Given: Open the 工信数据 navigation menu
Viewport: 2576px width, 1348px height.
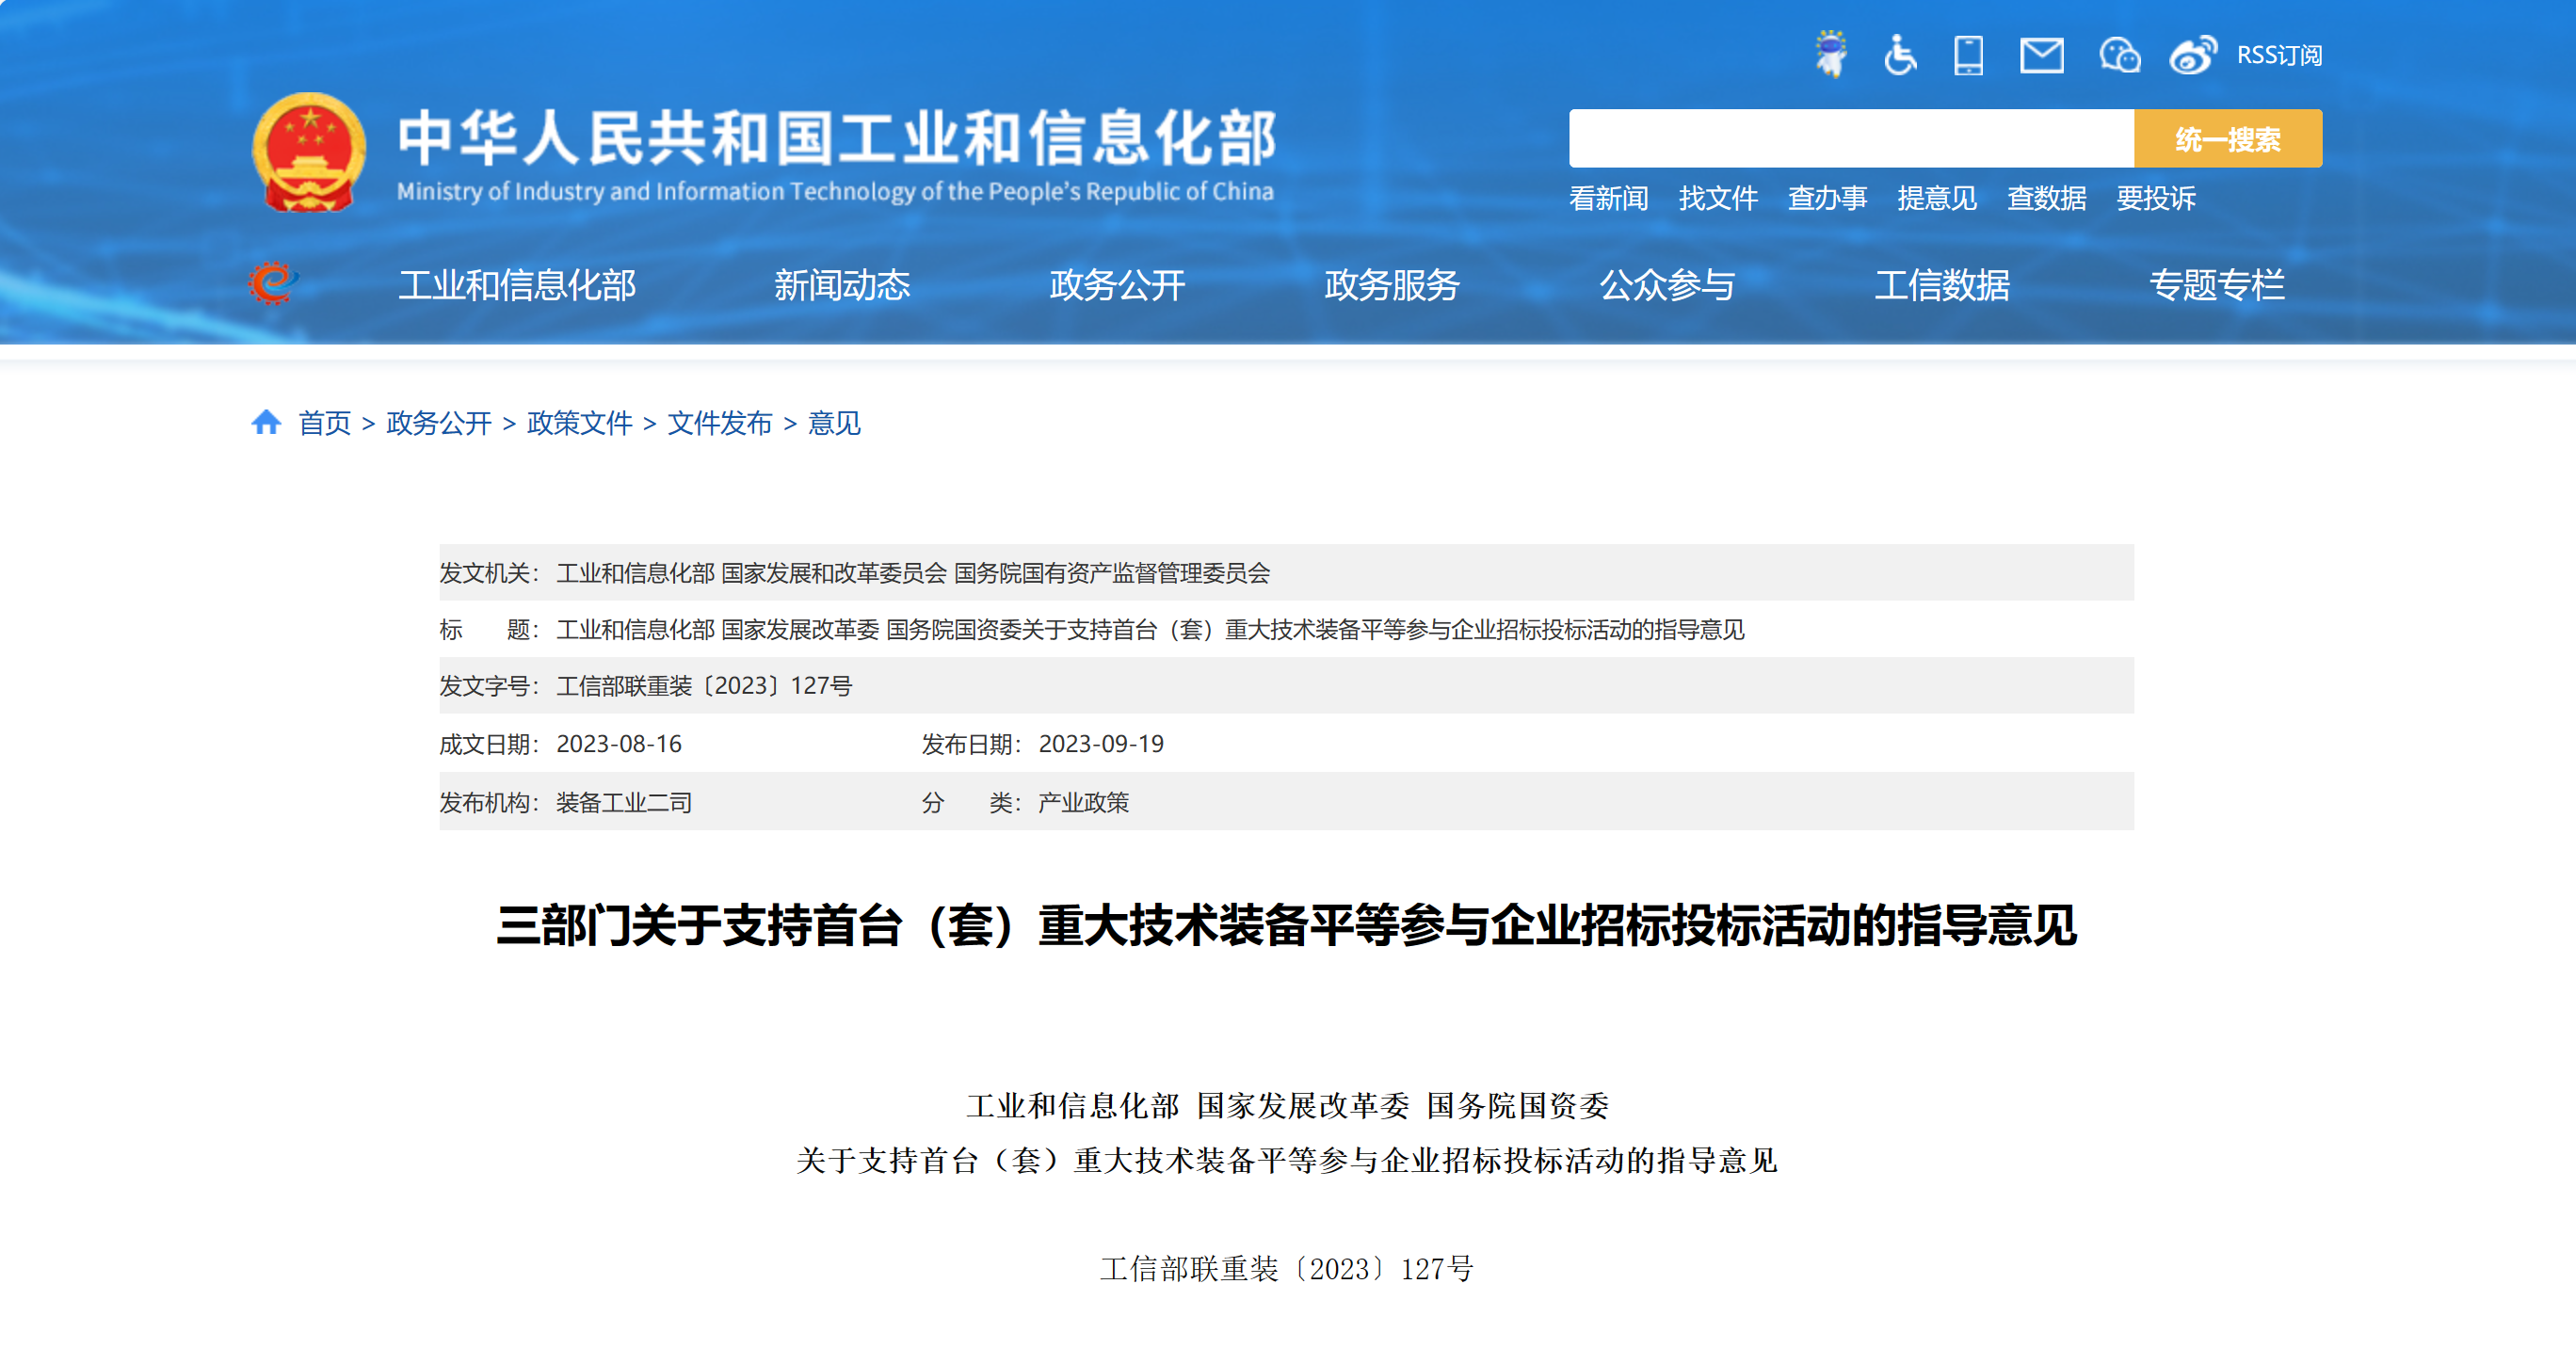Looking at the screenshot, I should (1942, 285).
